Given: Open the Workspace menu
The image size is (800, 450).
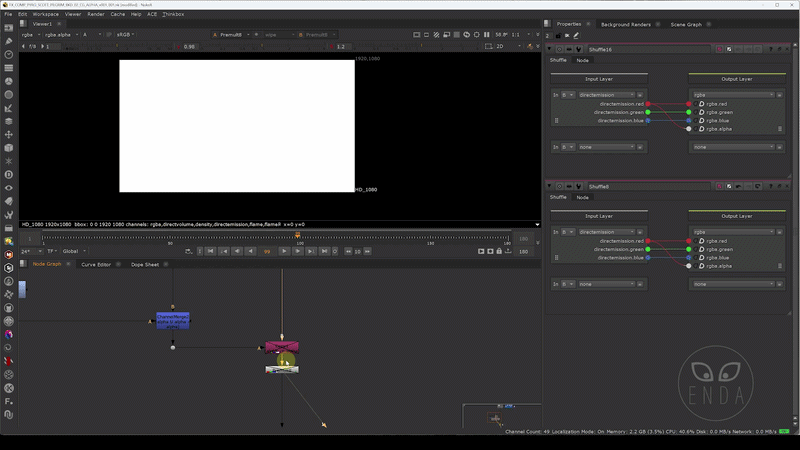Looking at the screenshot, I should click(45, 14).
